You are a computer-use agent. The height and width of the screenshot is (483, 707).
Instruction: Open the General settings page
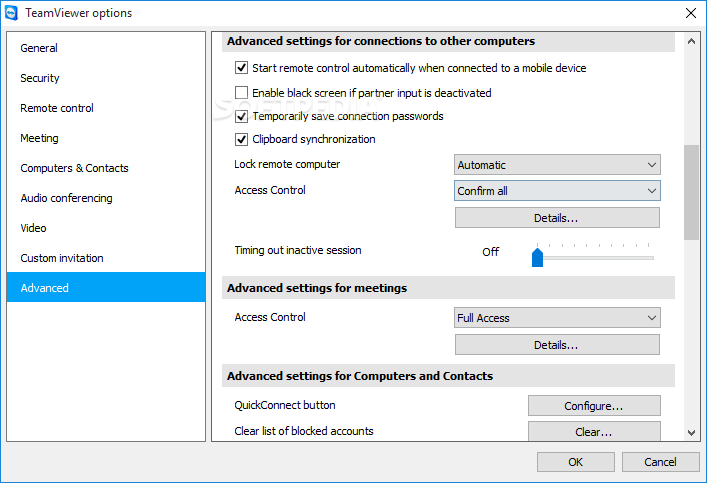pos(106,48)
